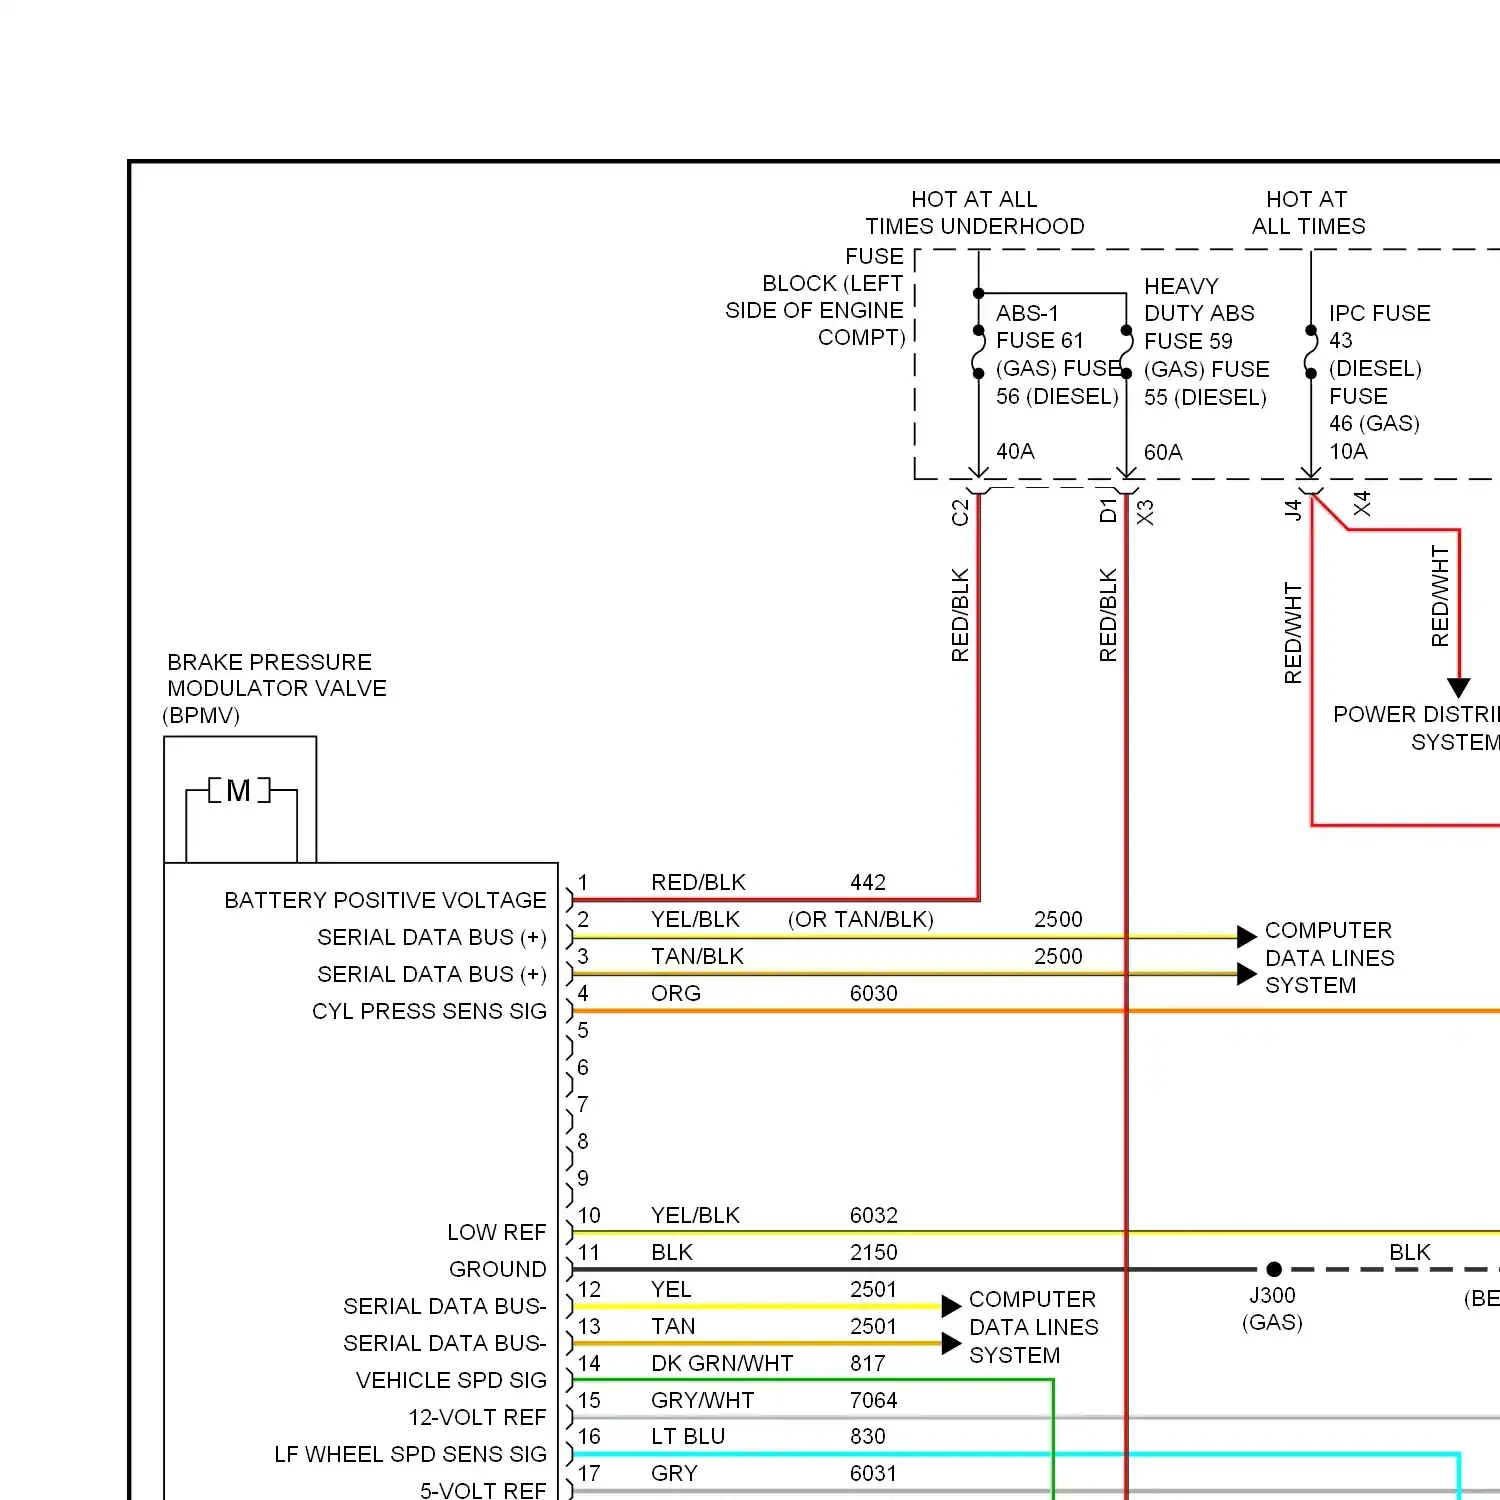This screenshot has width=1500, height=1500.
Task: Click the LT BLU wire label
Action: (x=688, y=1436)
